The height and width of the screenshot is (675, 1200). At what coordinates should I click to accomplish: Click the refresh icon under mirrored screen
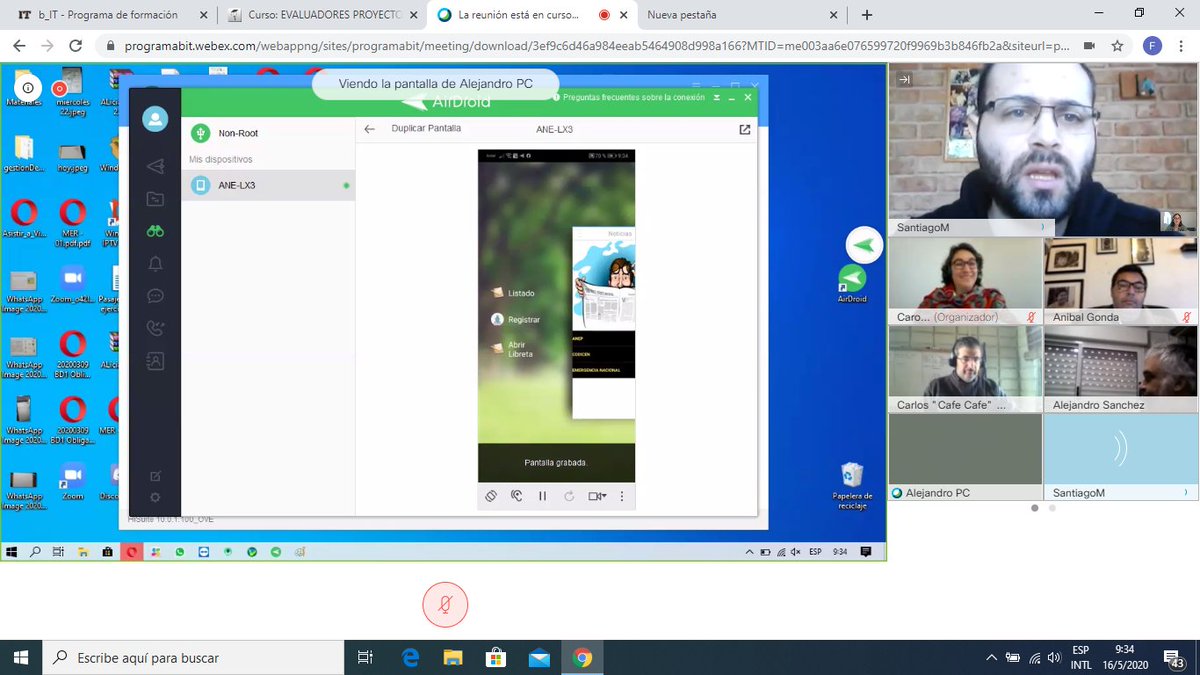[x=569, y=495]
